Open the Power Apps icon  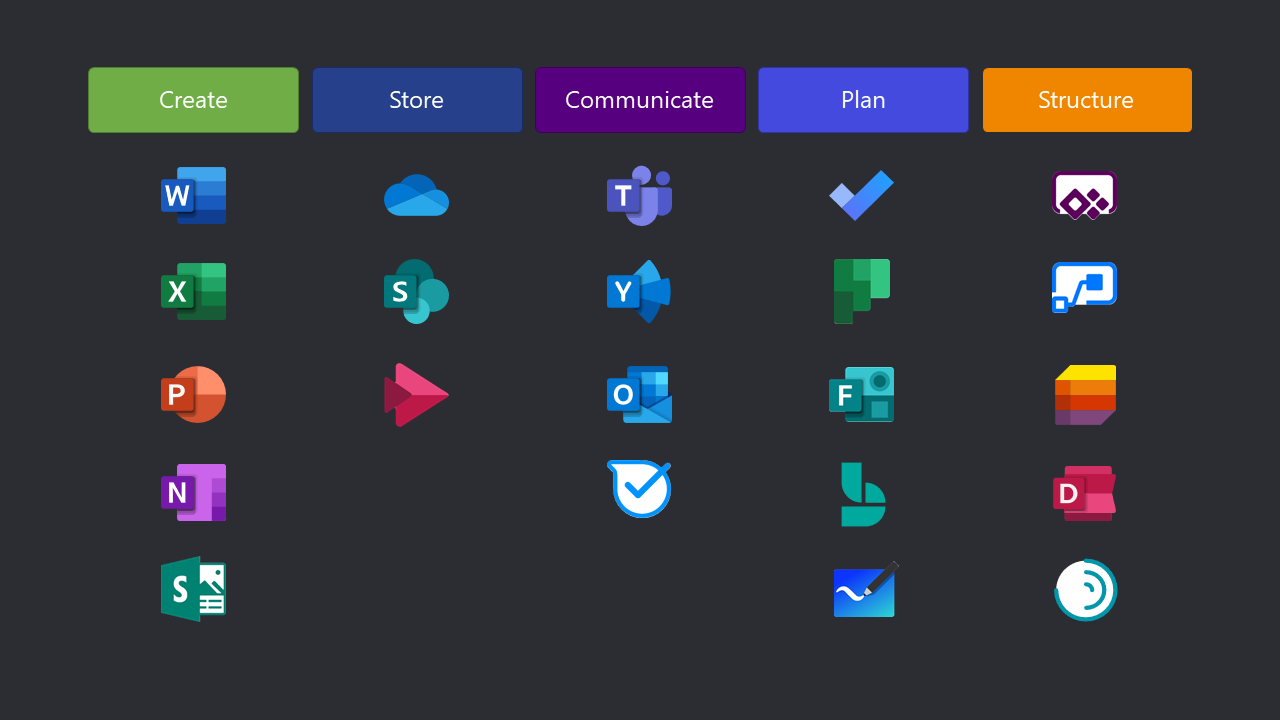(1085, 195)
